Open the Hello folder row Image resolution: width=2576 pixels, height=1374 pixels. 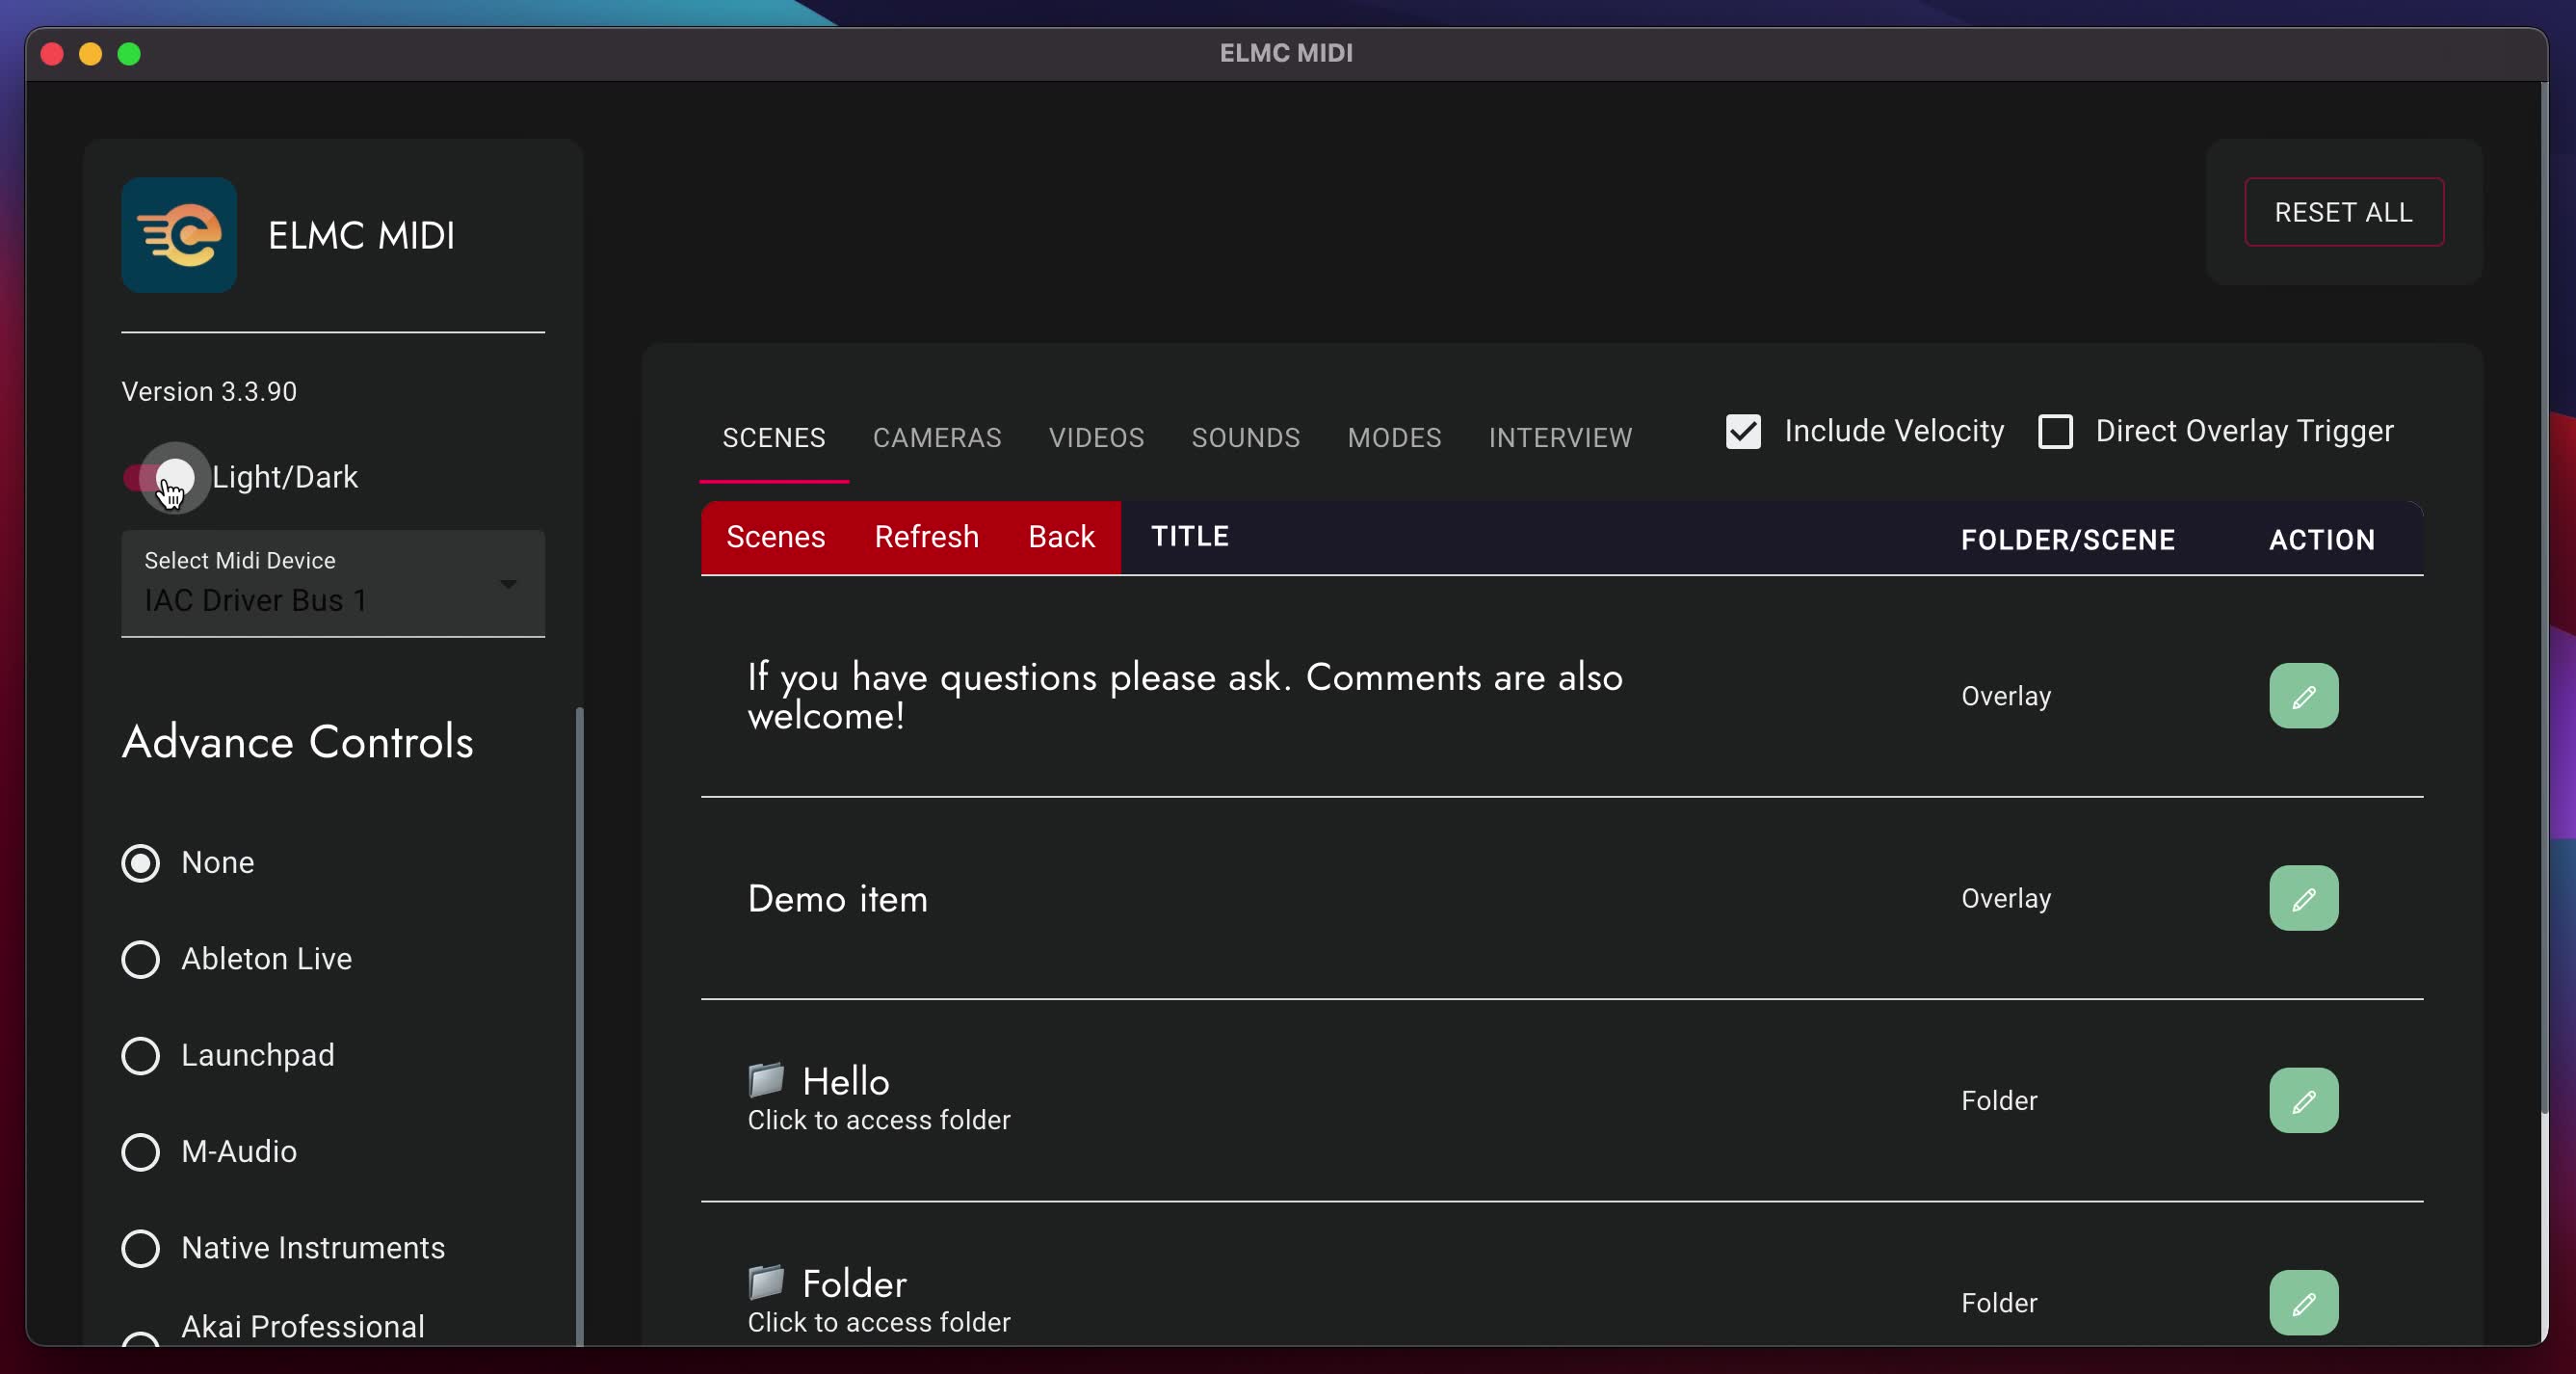tap(1561, 1100)
